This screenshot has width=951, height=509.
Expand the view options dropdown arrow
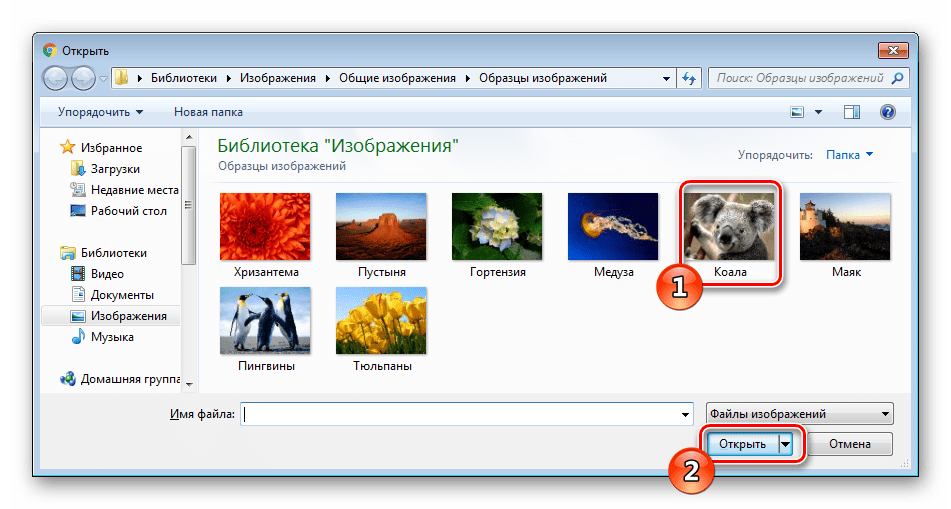(818, 112)
